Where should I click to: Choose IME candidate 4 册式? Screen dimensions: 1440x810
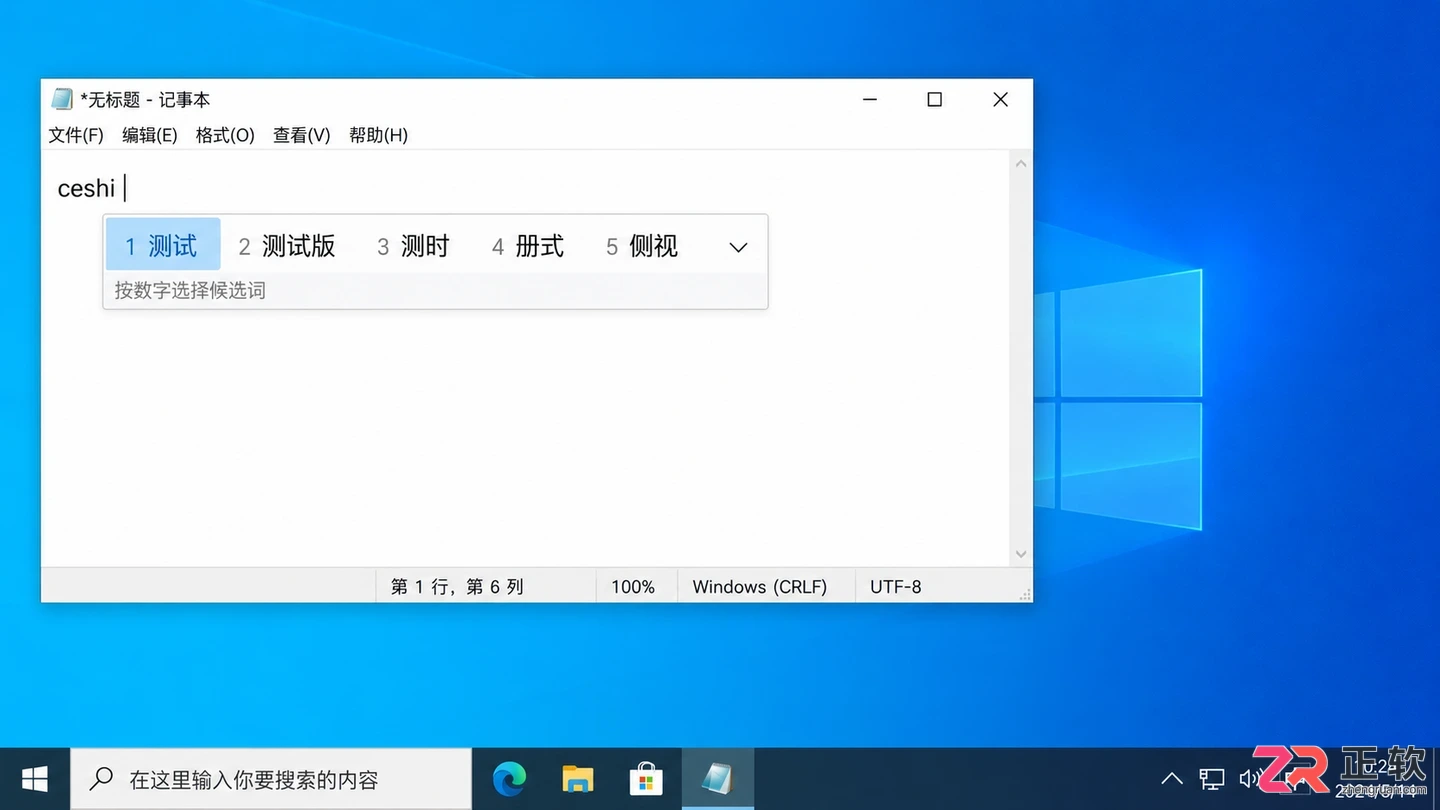click(528, 246)
